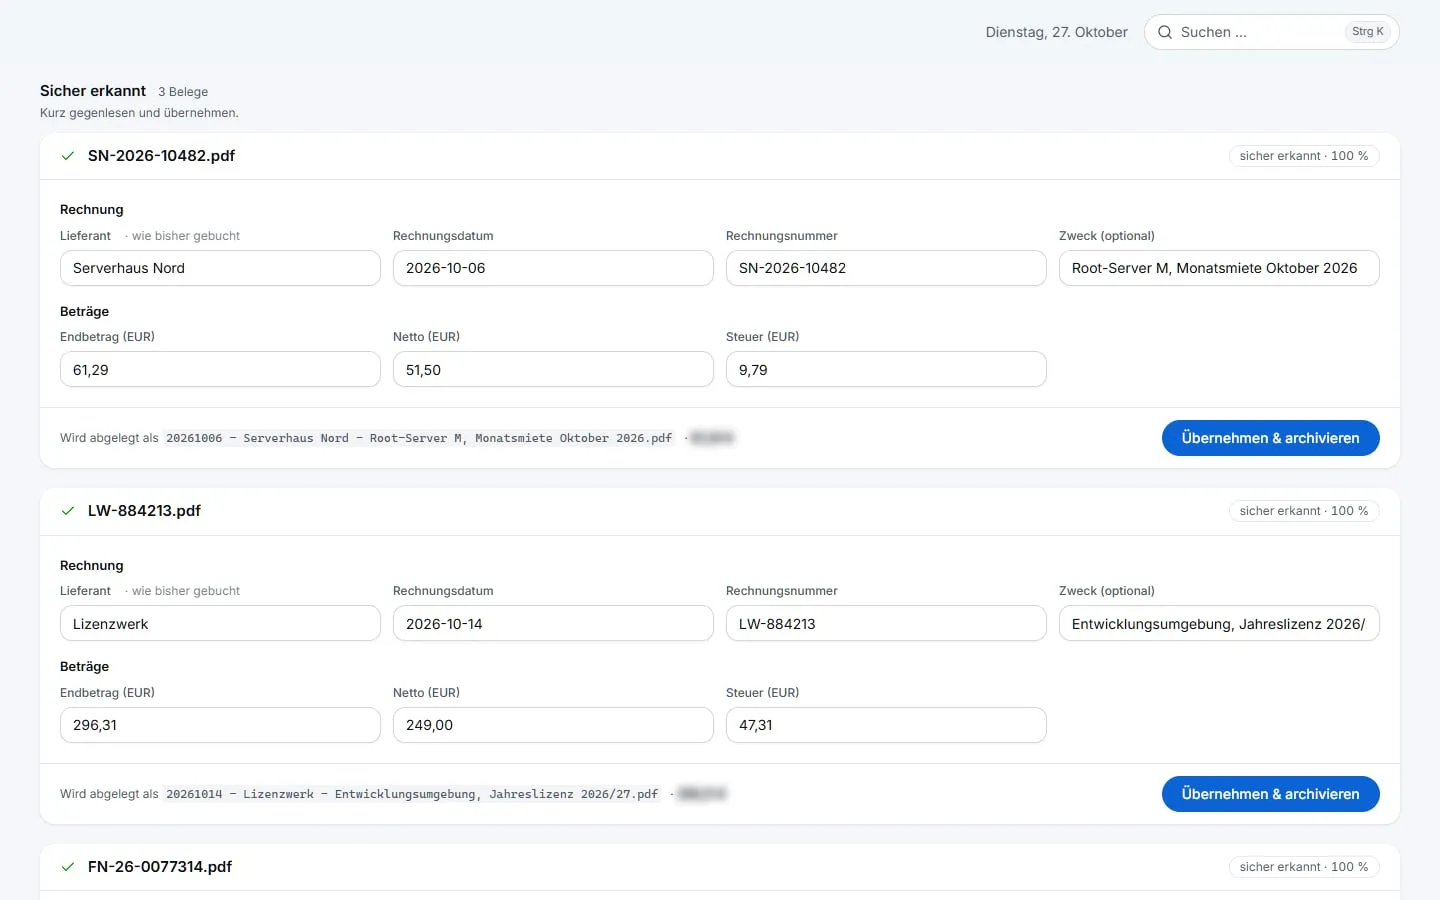Click the LW-884213.pdf file title
Image resolution: width=1440 pixels, height=900 pixels.
144,511
